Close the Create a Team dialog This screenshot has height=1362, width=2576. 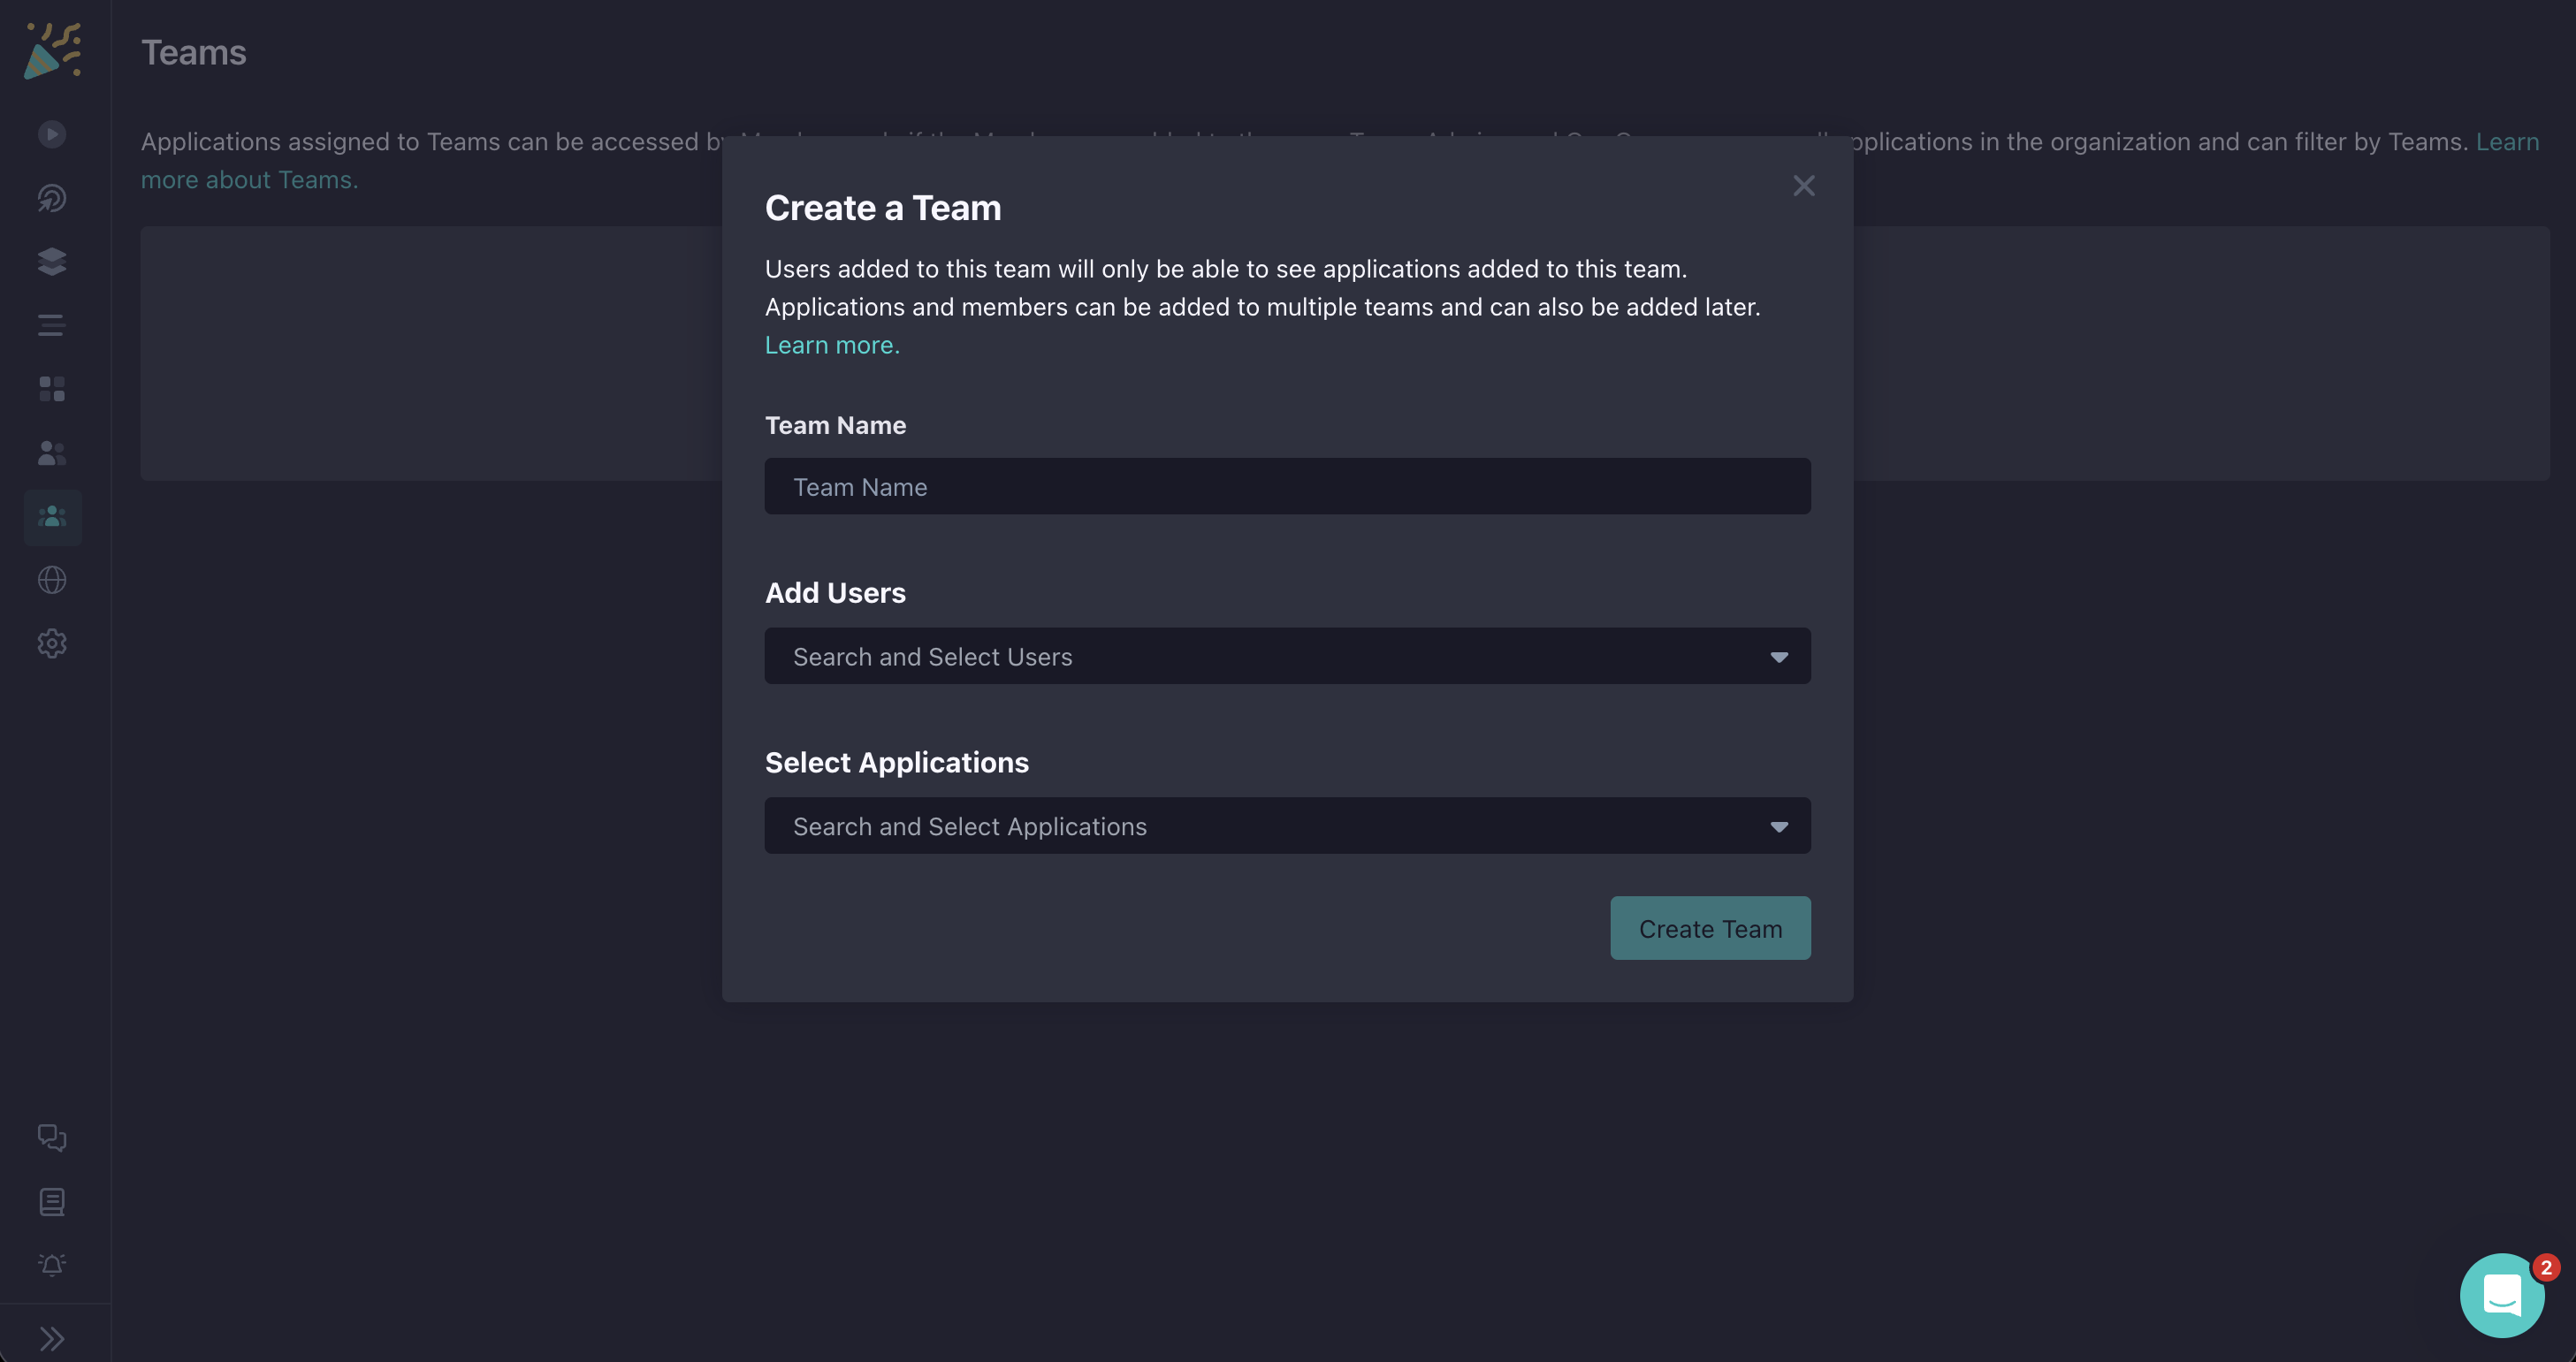(x=1803, y=186)
